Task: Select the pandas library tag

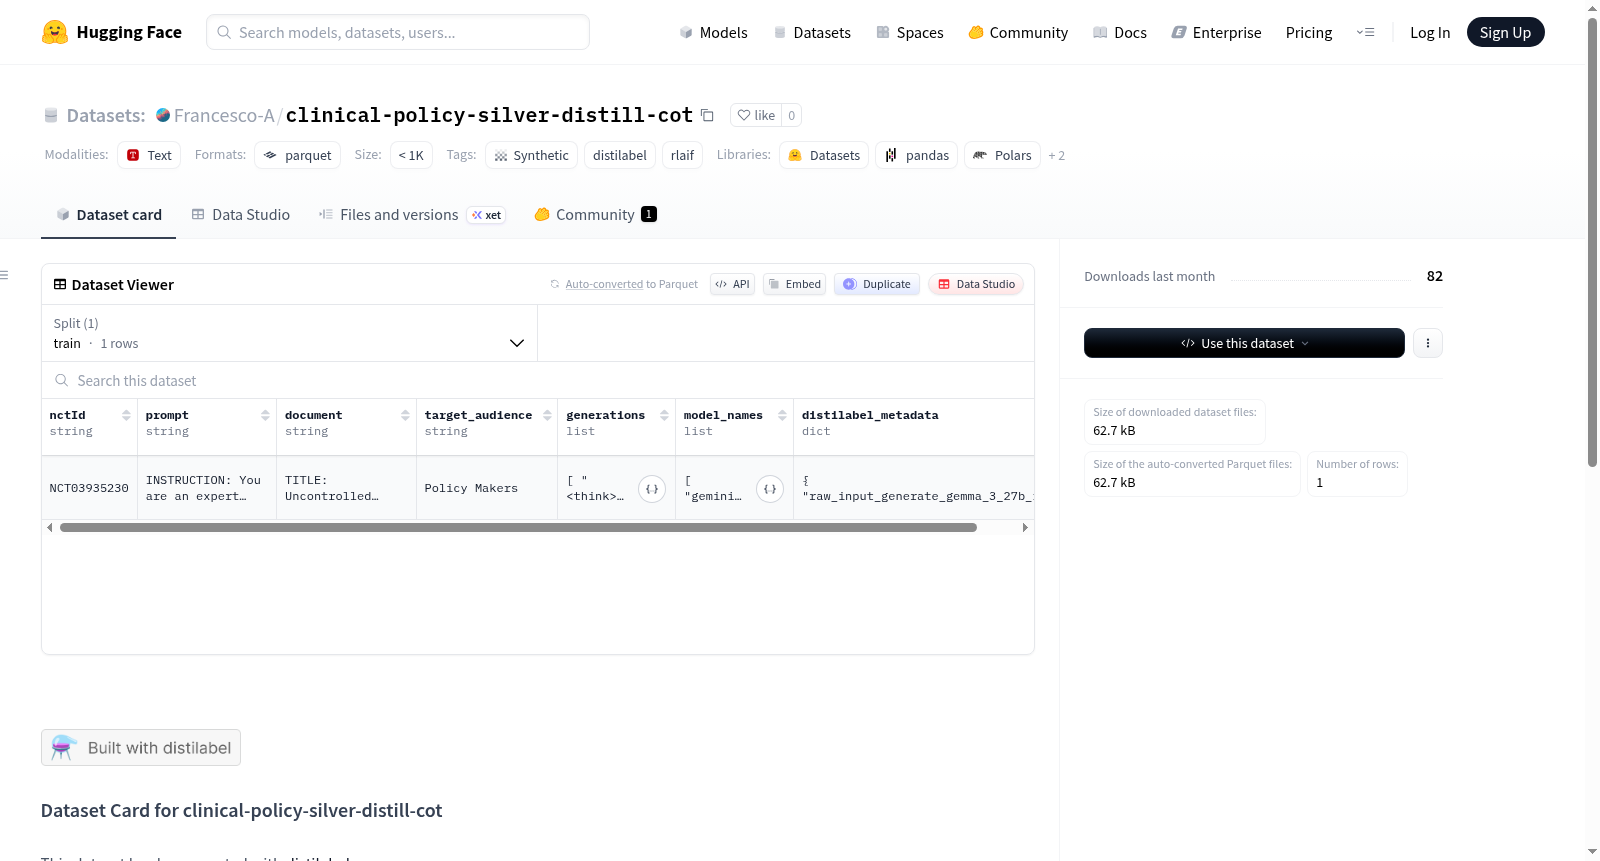Action: (x=917, y=156)
